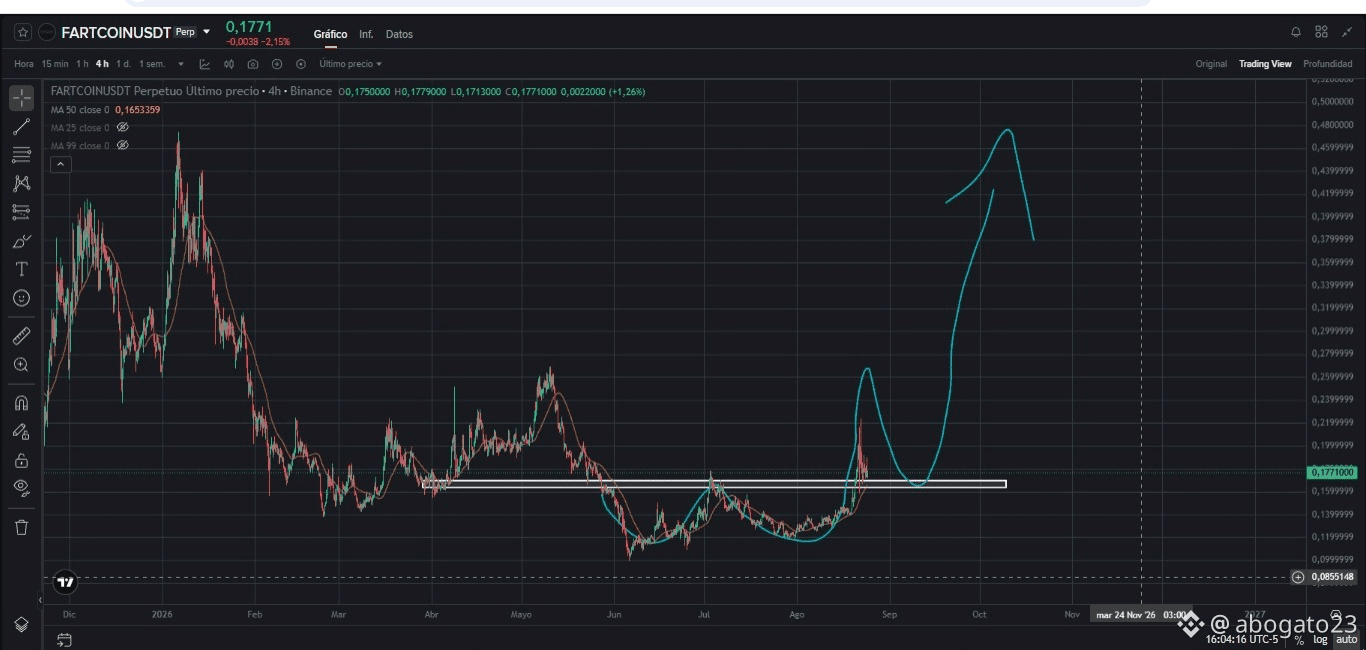Set interval to 1 h

click(x=82, y=64)
